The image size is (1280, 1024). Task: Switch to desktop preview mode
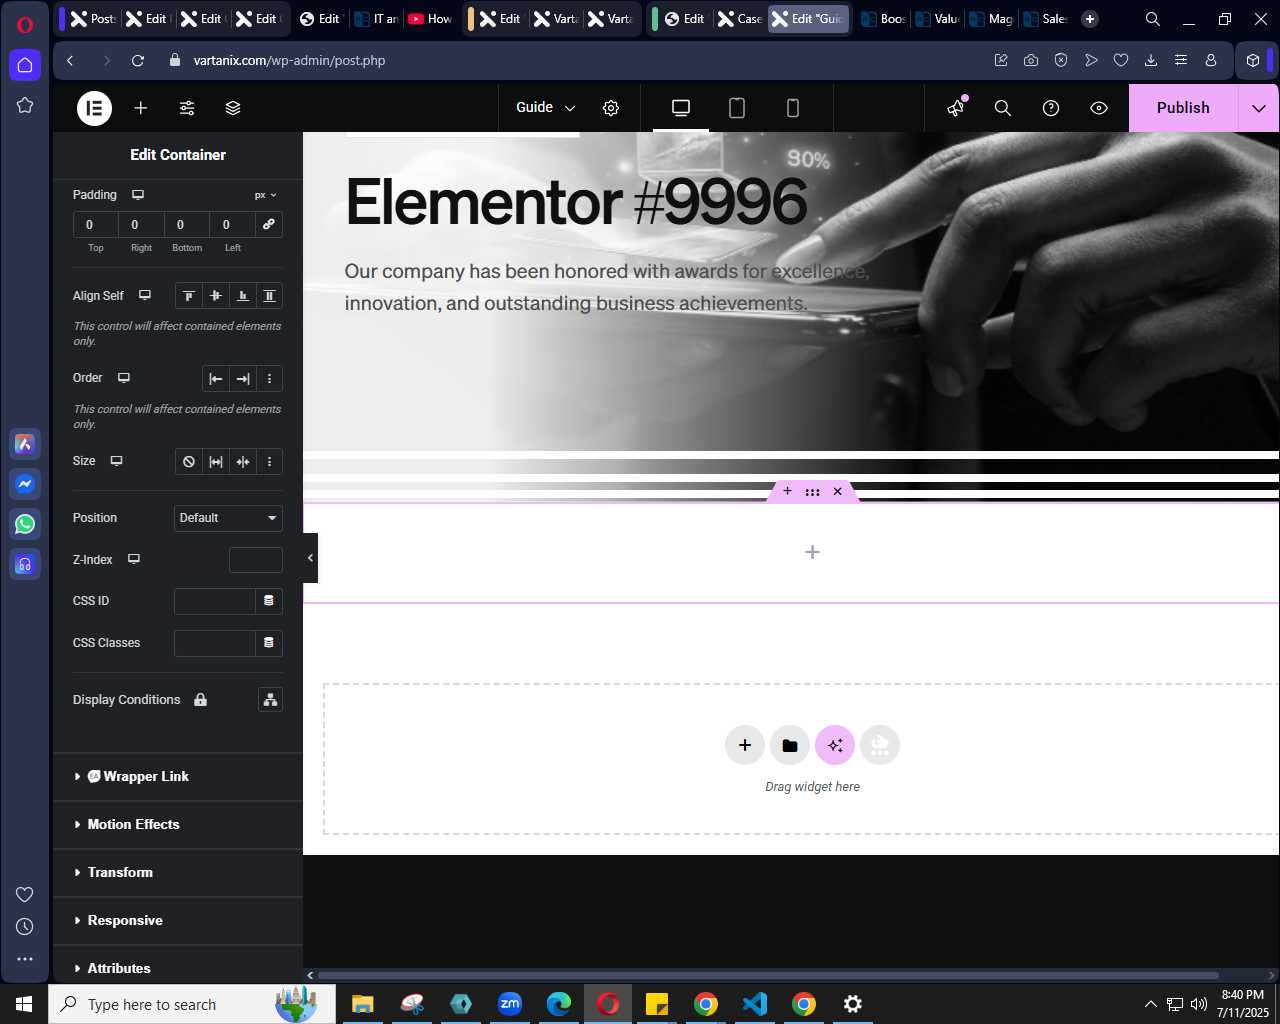coord(681,108)
